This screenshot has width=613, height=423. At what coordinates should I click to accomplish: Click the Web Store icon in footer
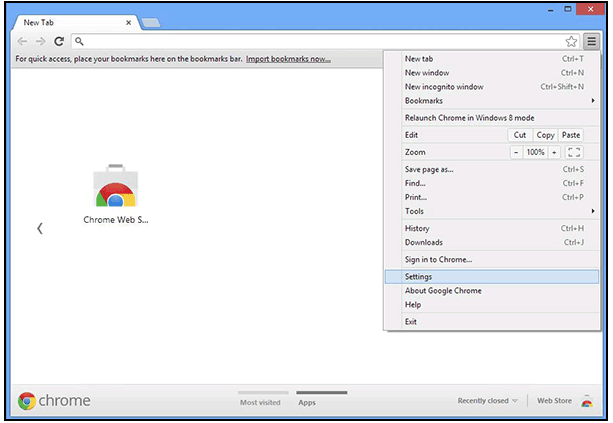click(x=586, y=401)
